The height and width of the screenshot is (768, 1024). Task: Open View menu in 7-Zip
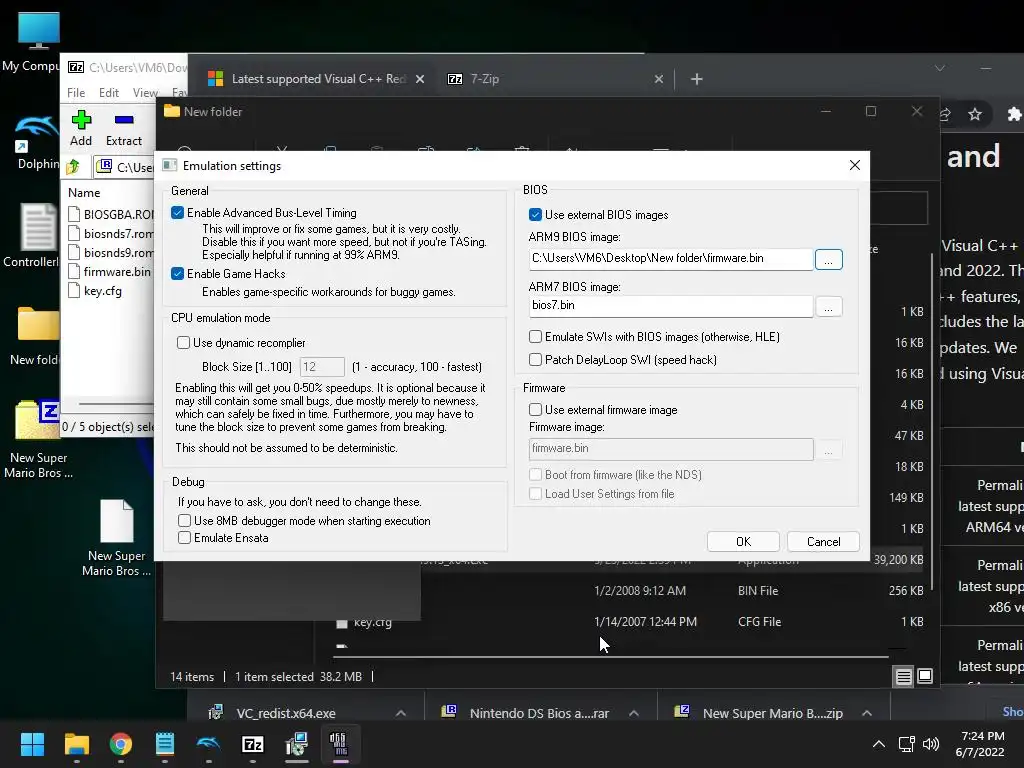click(x=145, y=93)
